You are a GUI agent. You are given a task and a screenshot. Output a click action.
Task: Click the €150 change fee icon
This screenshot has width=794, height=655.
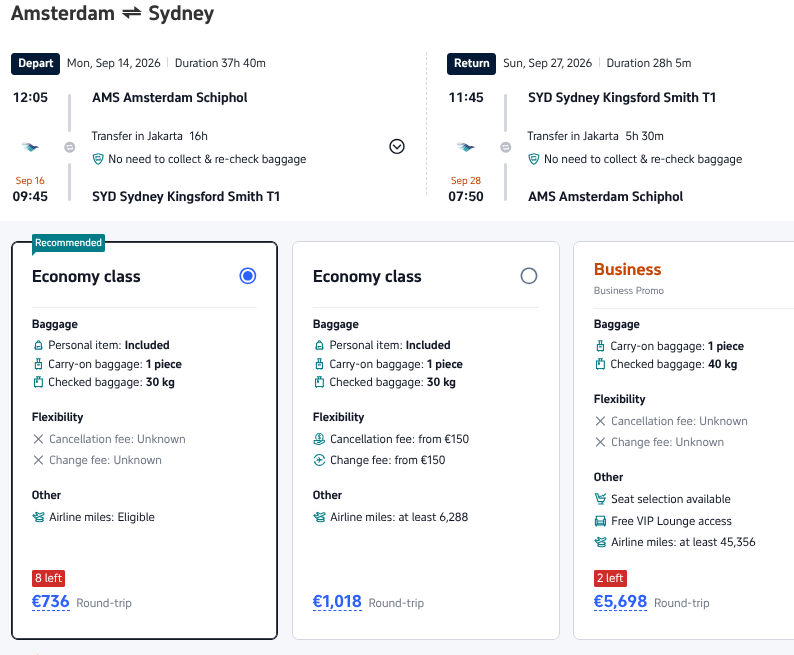point(320,460)
